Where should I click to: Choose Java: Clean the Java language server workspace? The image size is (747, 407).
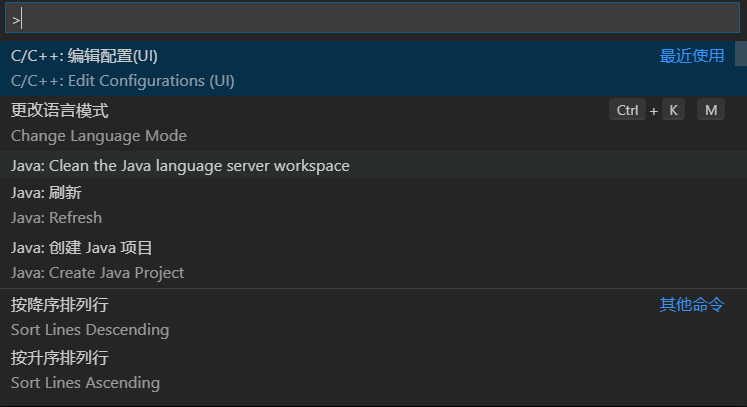(x=180, y=165)
